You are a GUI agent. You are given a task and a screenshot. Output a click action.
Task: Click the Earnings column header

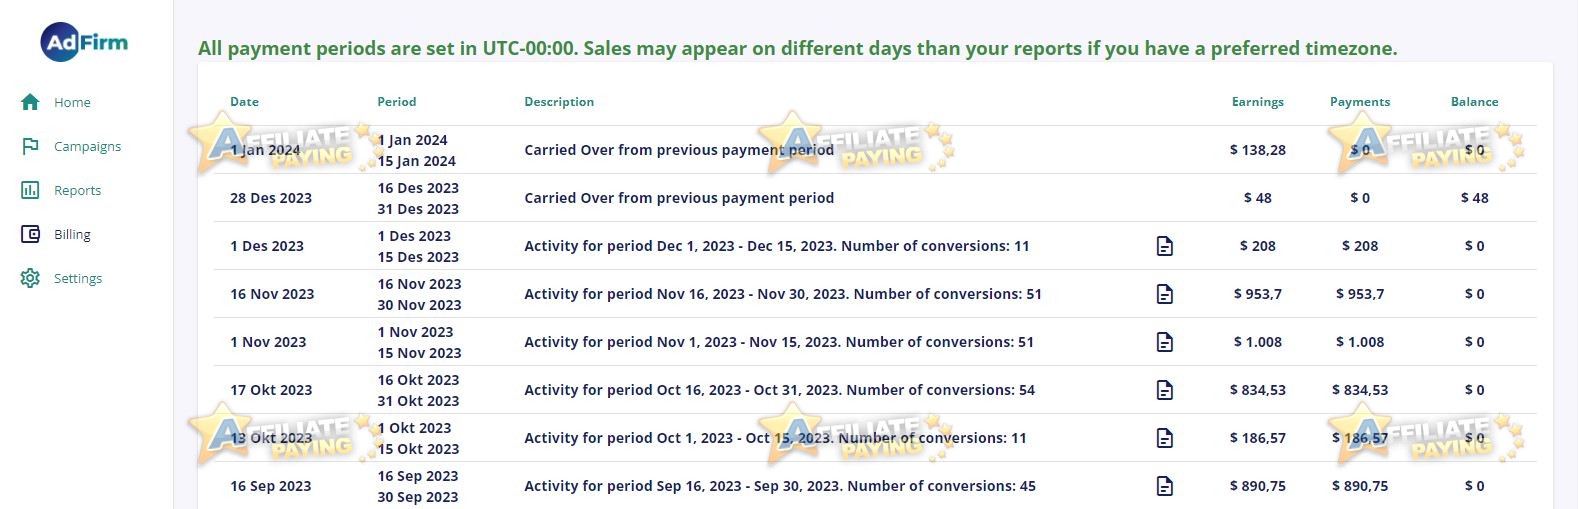coord(1257,102)
